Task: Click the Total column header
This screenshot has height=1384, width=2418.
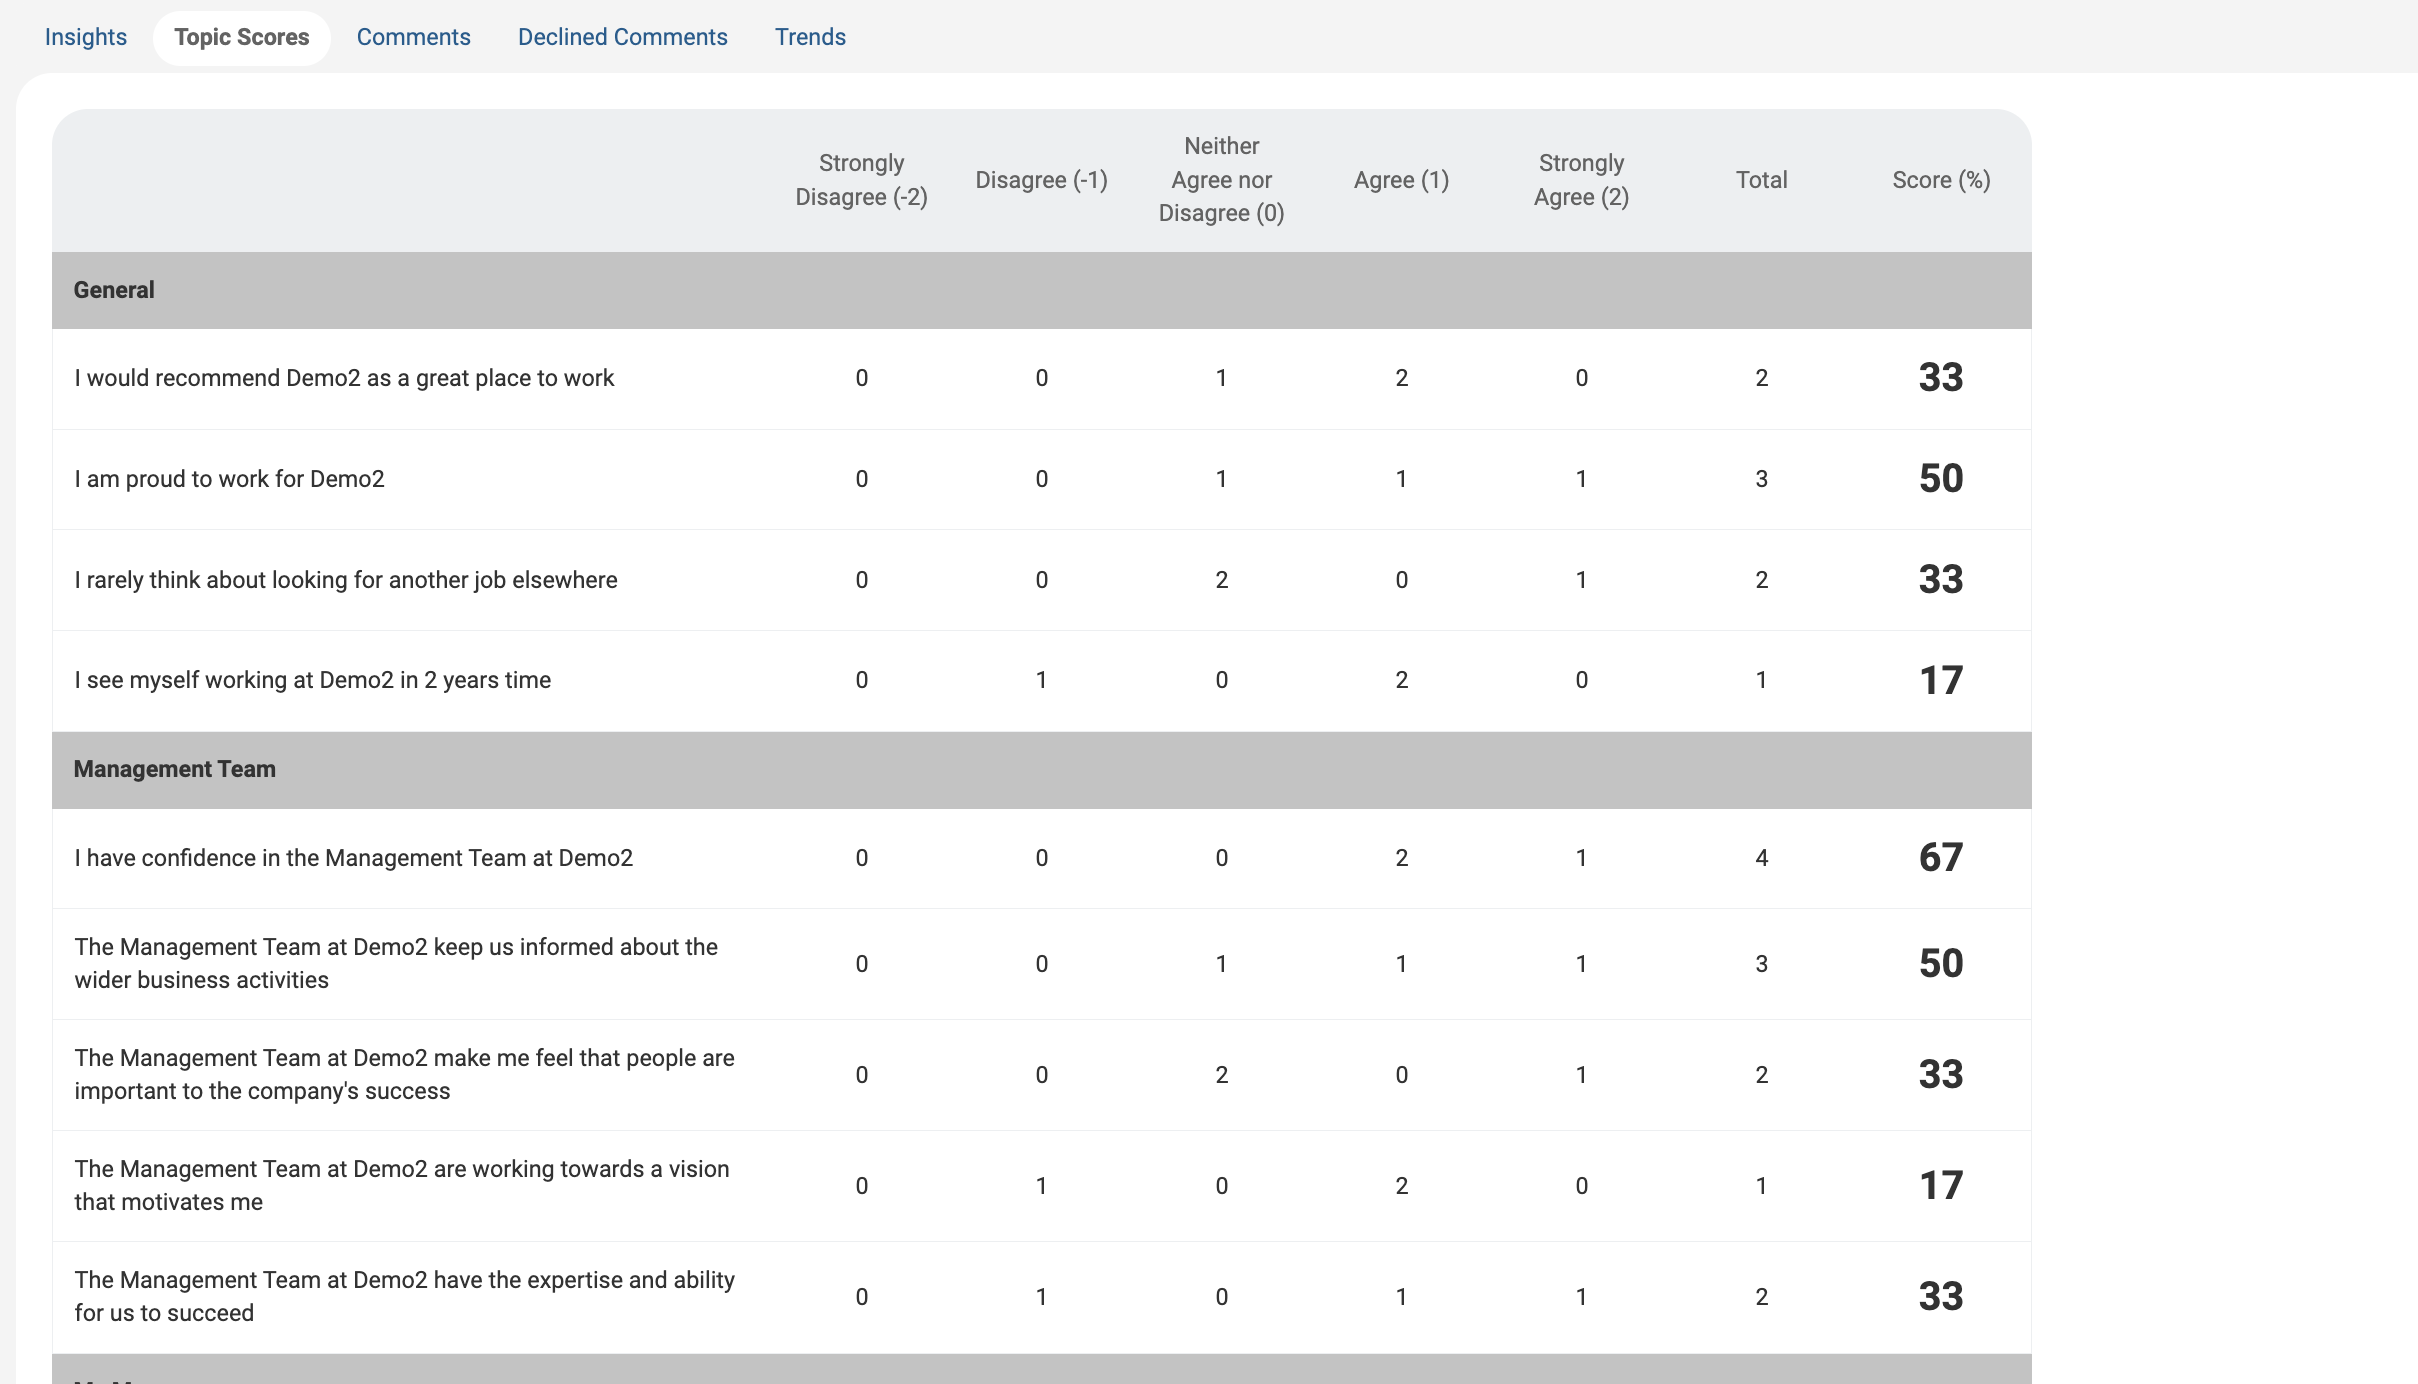Action: click(1761, 180)
